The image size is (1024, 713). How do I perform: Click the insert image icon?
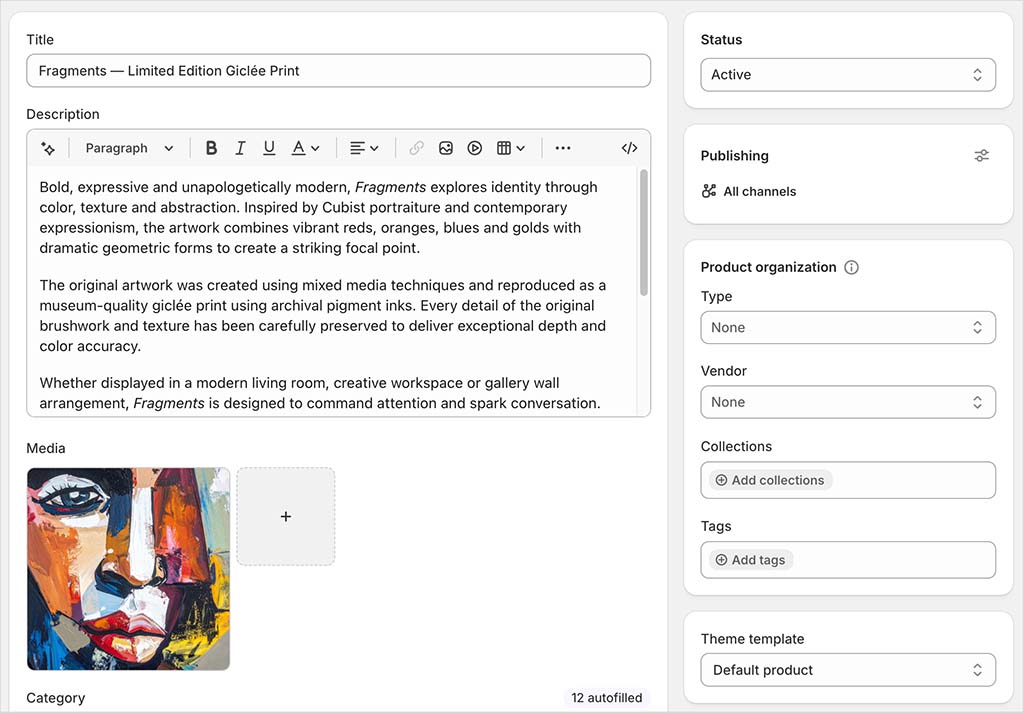pos(446,148)
